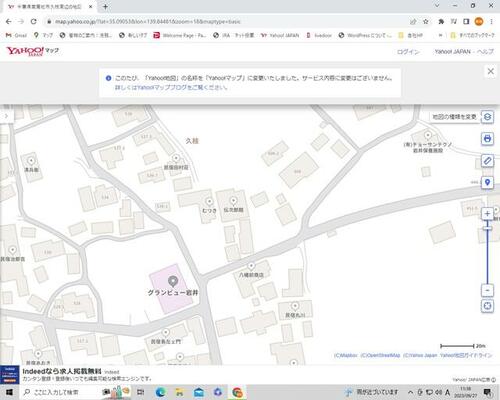Open the Yahoo! JAPAN bookmark
The image size is (500, 400).
[280, 35]
